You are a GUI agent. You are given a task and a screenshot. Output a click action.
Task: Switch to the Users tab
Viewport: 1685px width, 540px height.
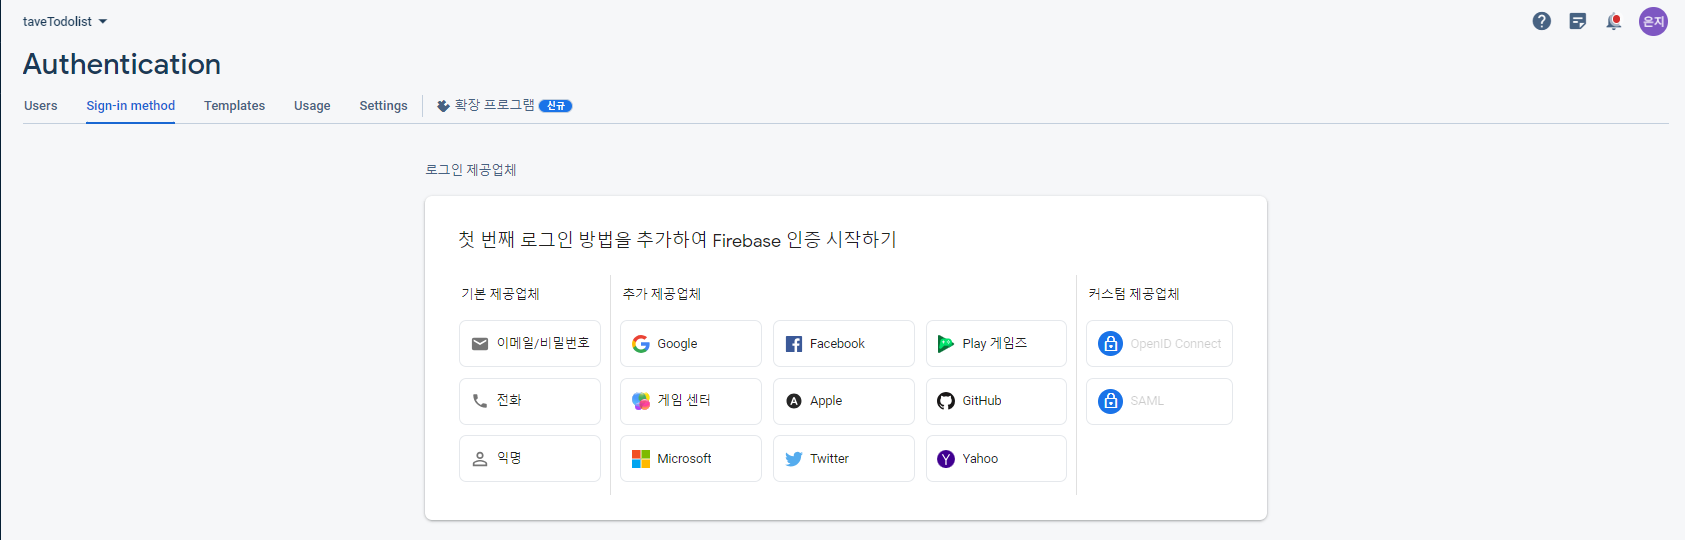coord(41,106)
